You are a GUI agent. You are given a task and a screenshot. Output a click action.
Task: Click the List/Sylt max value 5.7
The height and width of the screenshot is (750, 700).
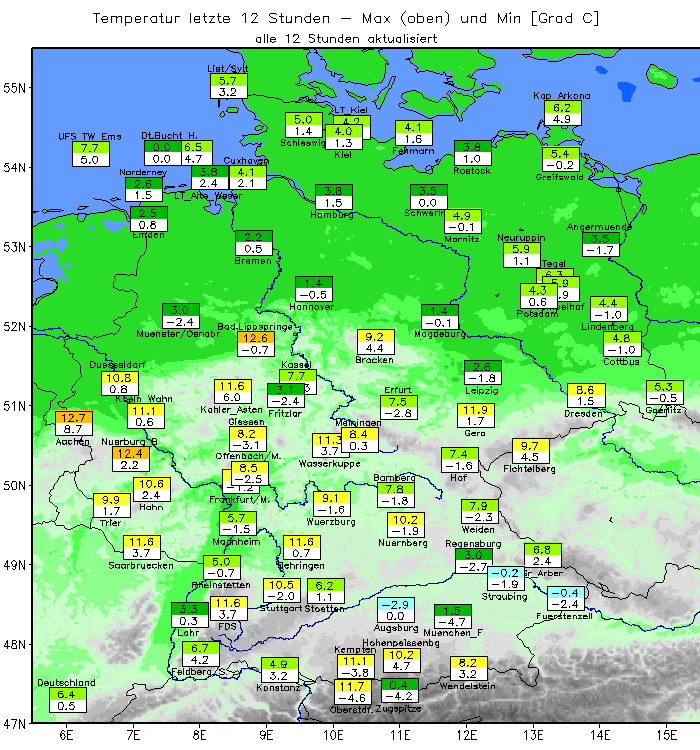coord(228,81)
